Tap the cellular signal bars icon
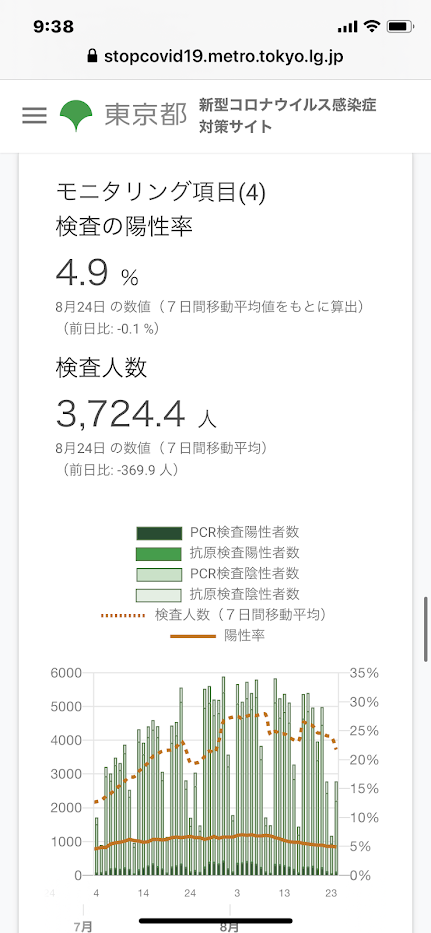Image resolution: width=431 pixels, height=933 pixels. (x=347, y=27)
